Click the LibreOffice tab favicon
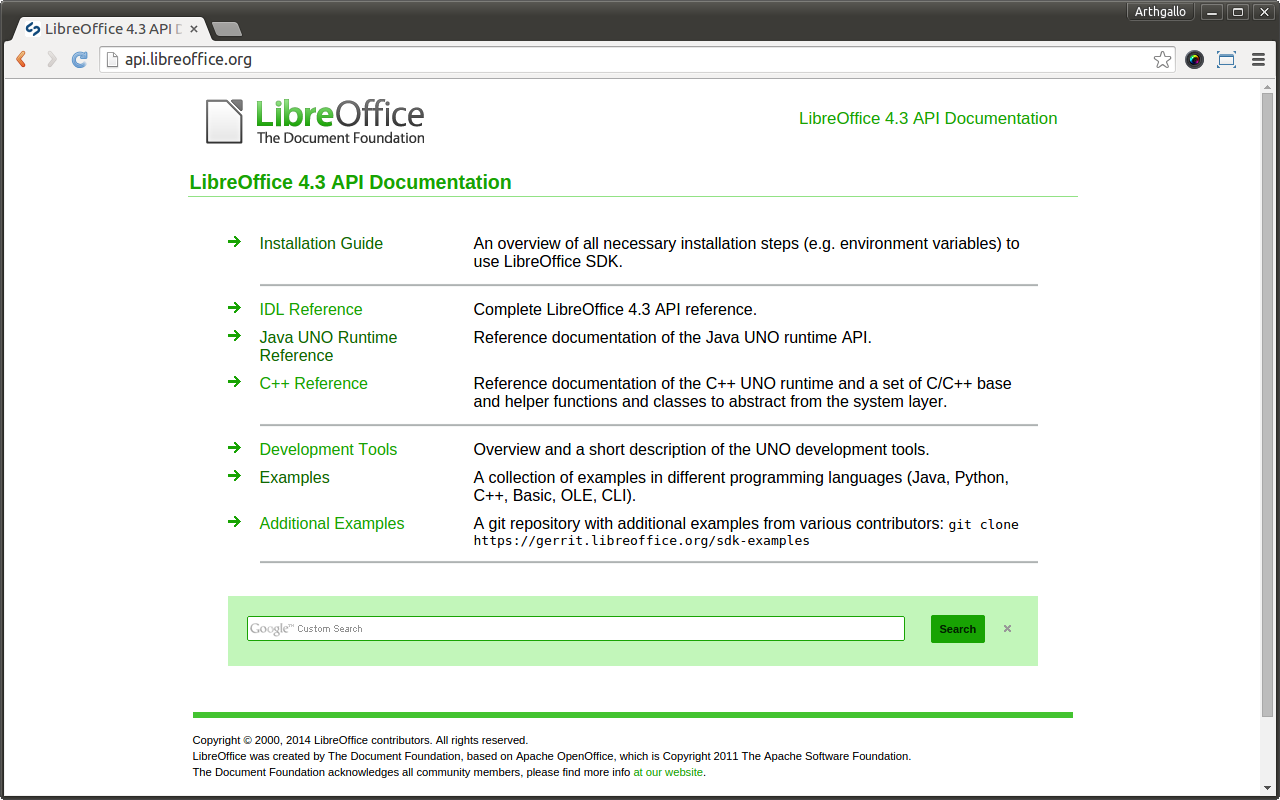Viewport: 1280px width, 800px height. point(33,29)
